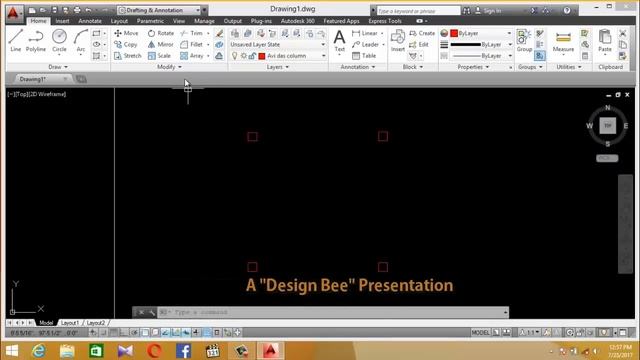The width and height of the screenshot is (640, 360).
Task: Expand the Annotation panel
Action: (x=358, y=67)
